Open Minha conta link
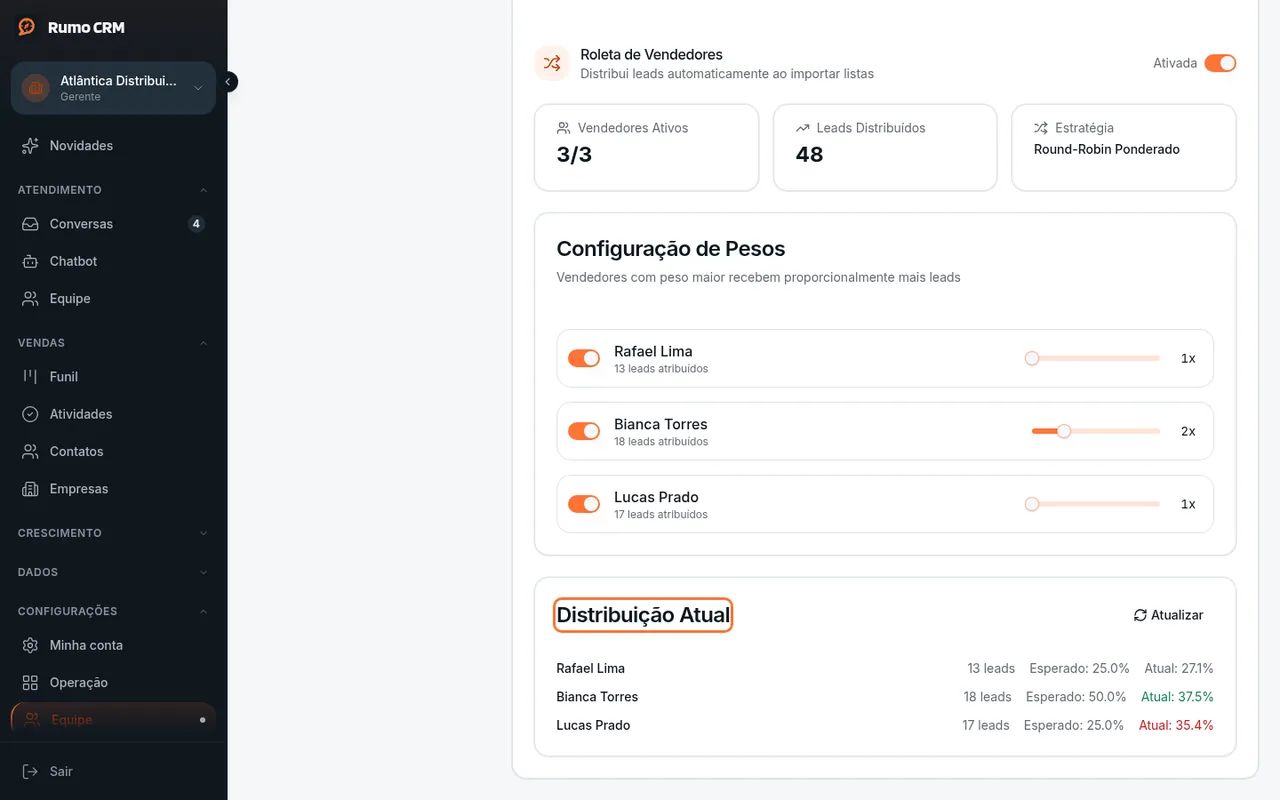The image size is (1280, 800). pos(113,645)
